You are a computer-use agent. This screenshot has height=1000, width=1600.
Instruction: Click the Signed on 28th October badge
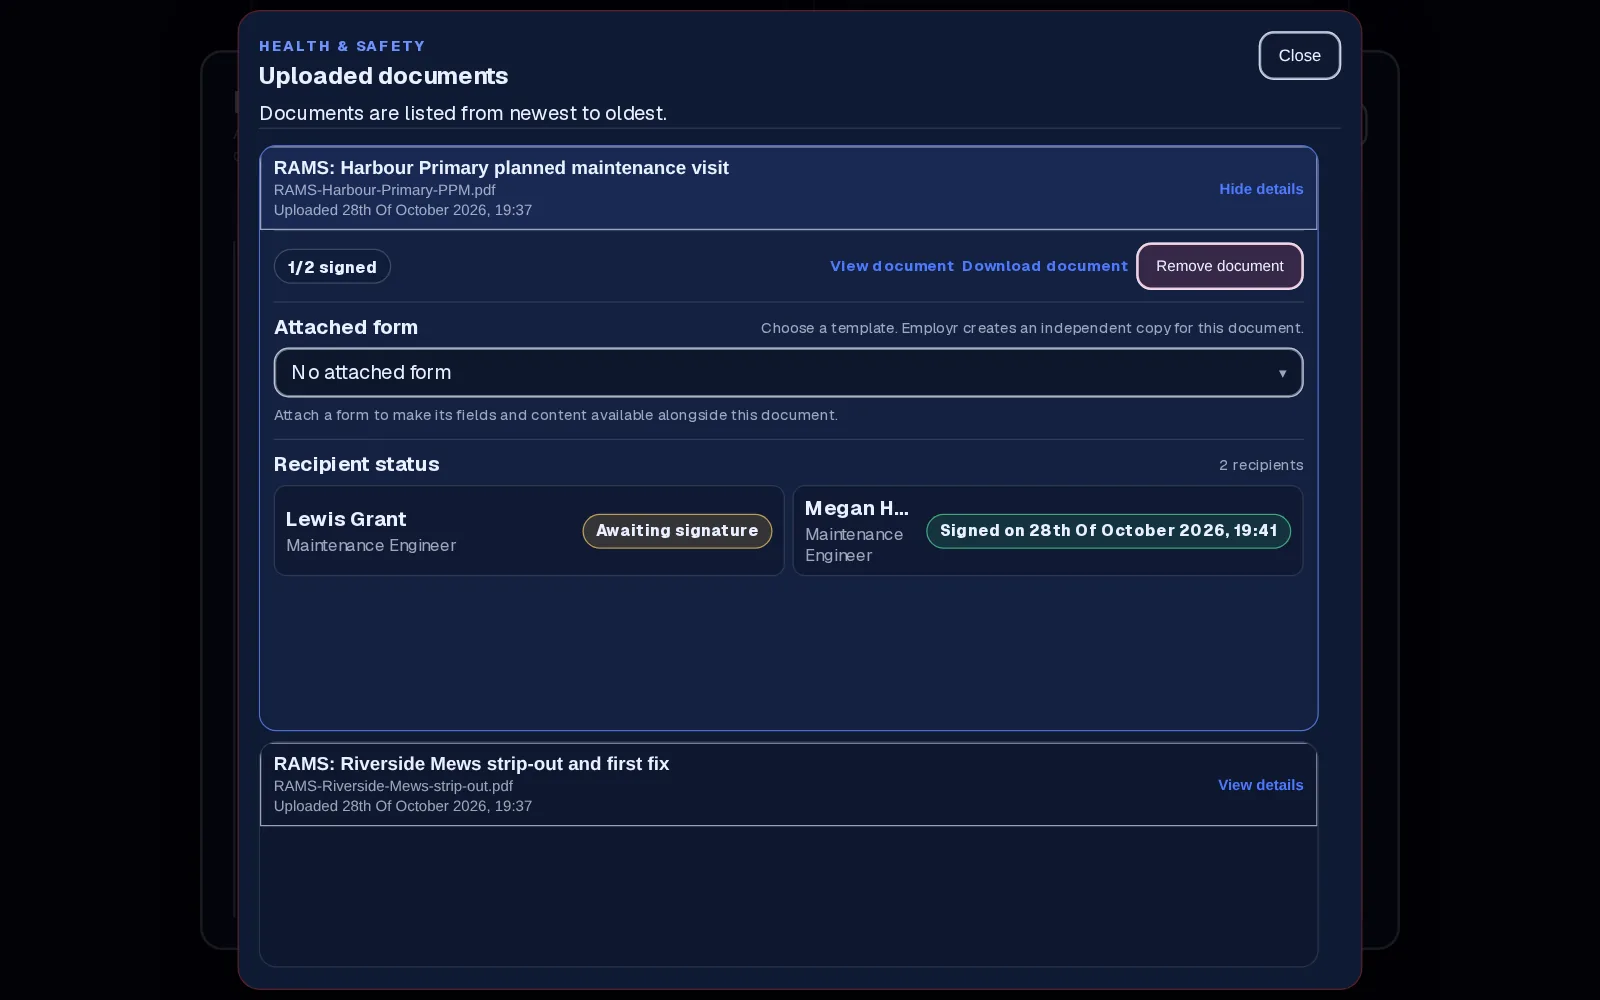coord(1108,531)
